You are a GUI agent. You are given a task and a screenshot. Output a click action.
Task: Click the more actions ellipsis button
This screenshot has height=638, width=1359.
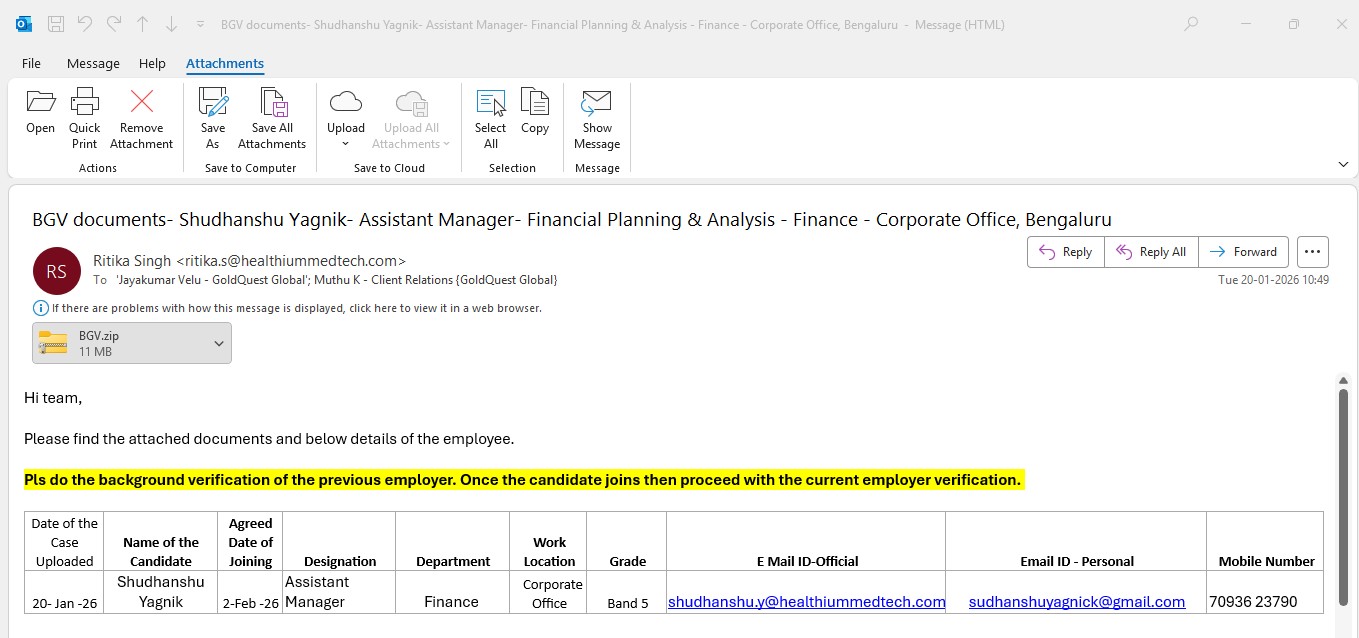click(x=1313, y=252)
